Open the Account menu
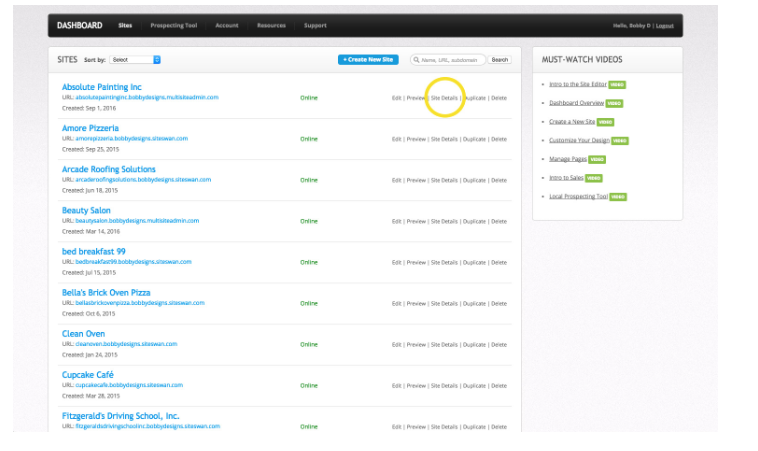Image resolution: width=758 pixels, height=451 pixels. point(227,25)
